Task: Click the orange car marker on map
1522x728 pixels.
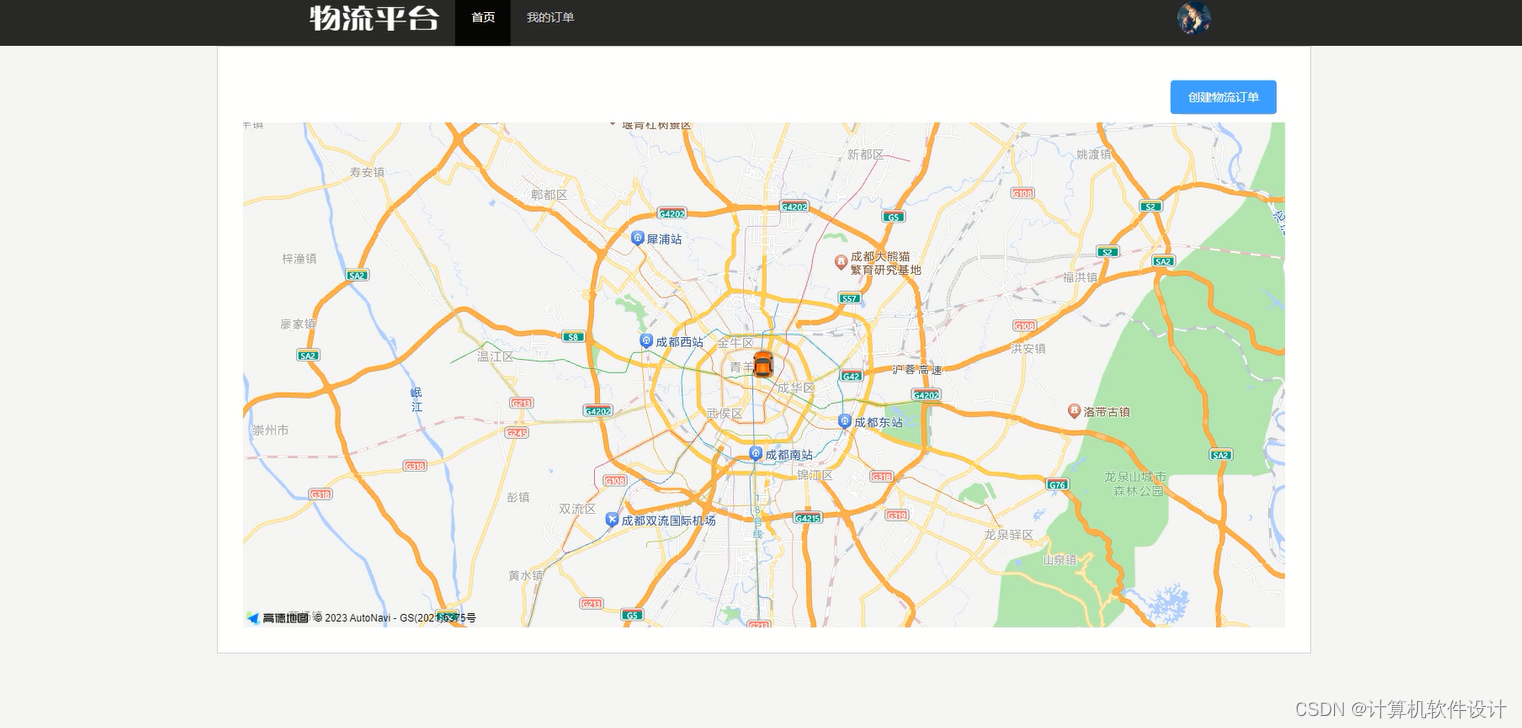Action: pyautogui.click(x=763, y=364)
